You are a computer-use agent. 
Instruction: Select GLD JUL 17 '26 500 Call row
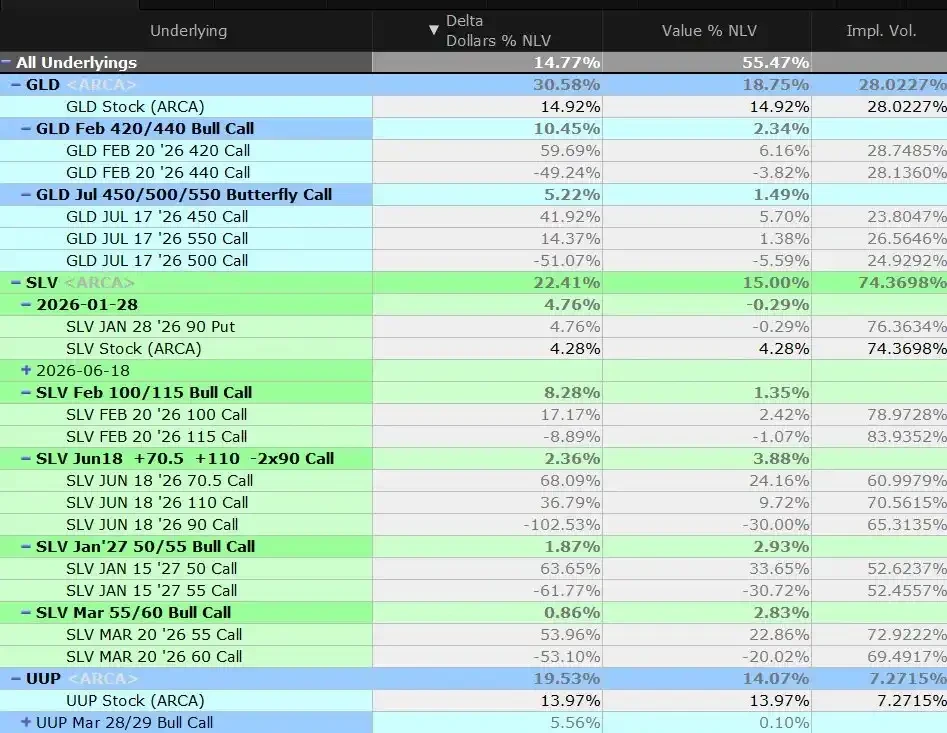(x=157, y=261)
